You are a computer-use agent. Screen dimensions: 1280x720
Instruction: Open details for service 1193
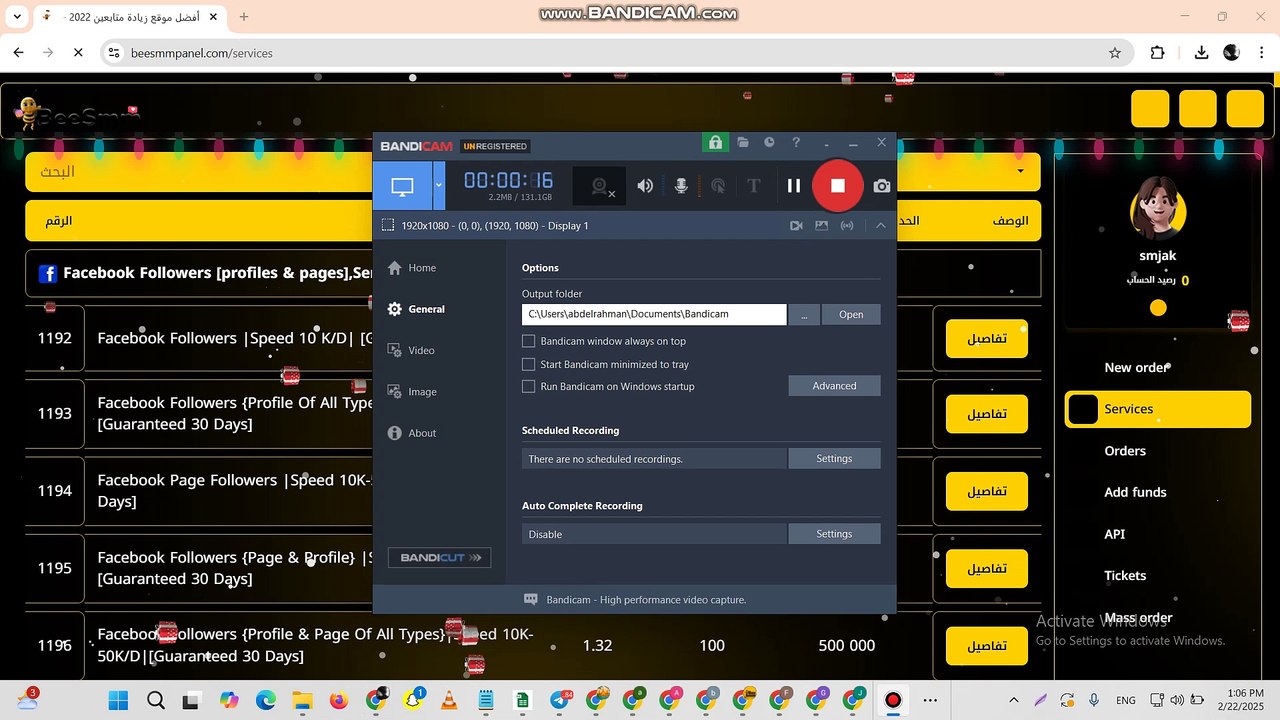point(986,414)
